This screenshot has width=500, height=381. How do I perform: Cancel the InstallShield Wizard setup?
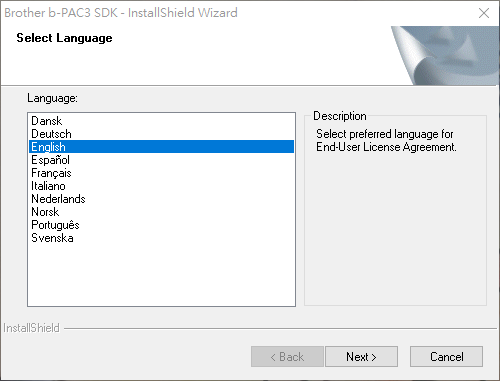[446, 357]
